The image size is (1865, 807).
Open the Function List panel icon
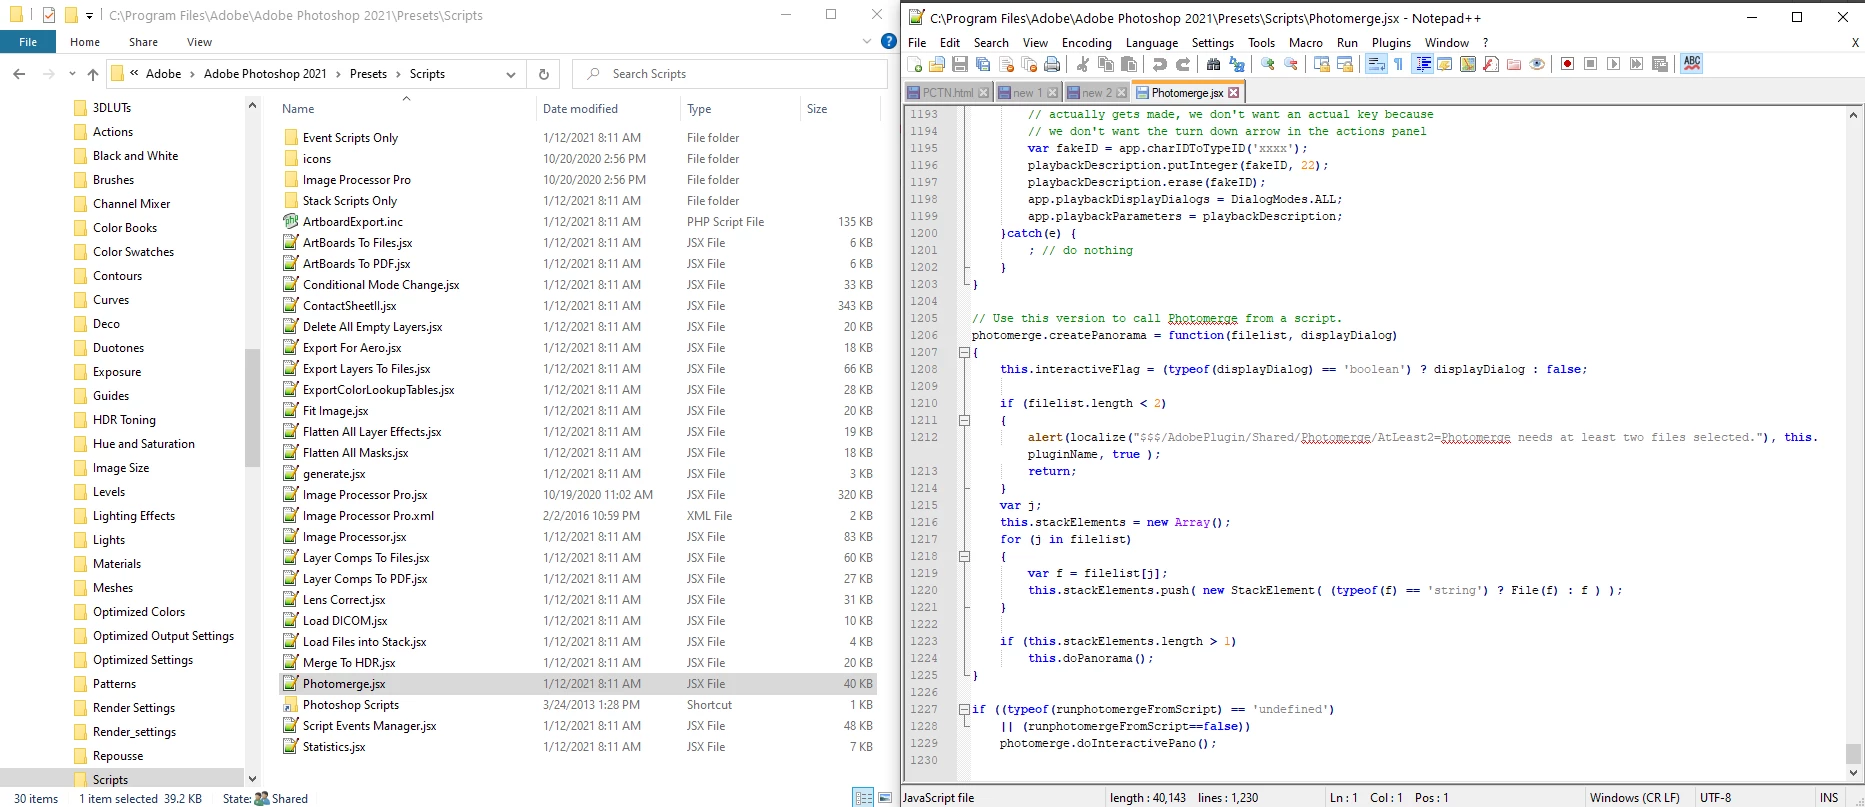1491,64
